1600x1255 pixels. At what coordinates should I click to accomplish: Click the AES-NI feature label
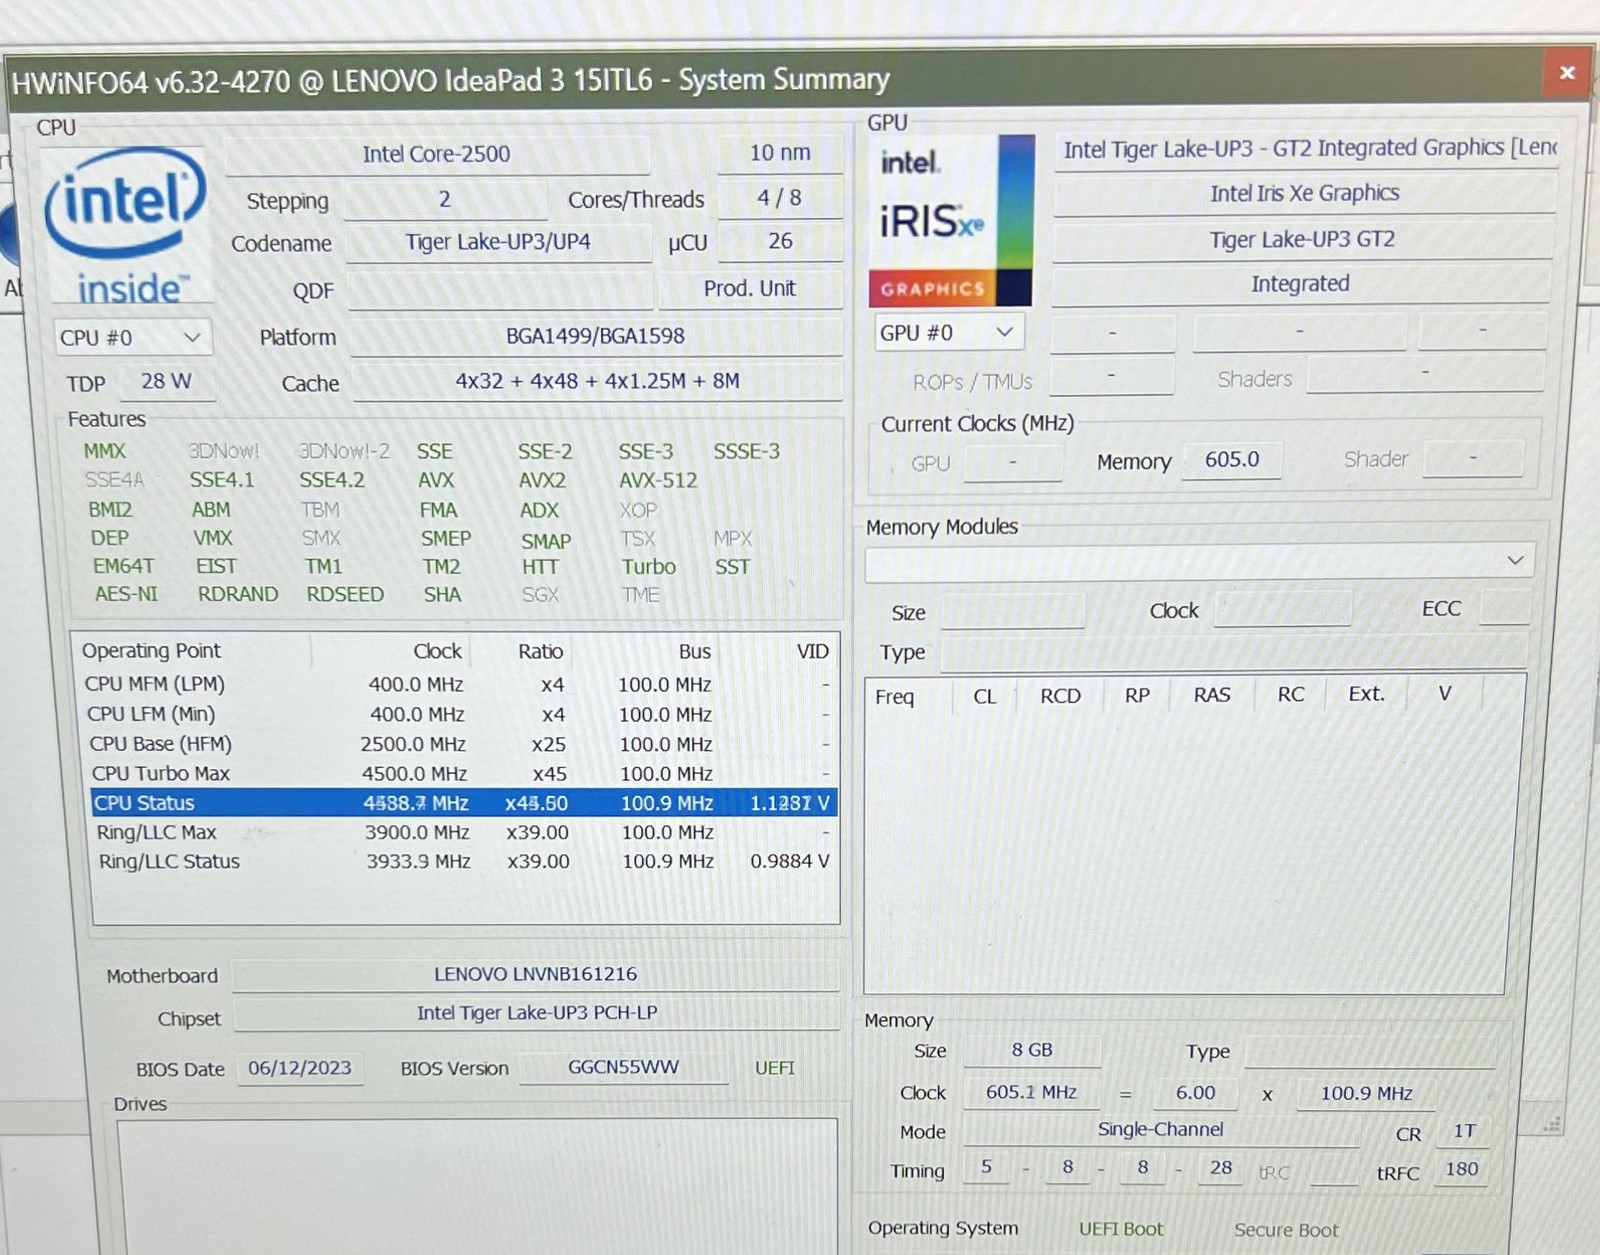pos(126,594)
